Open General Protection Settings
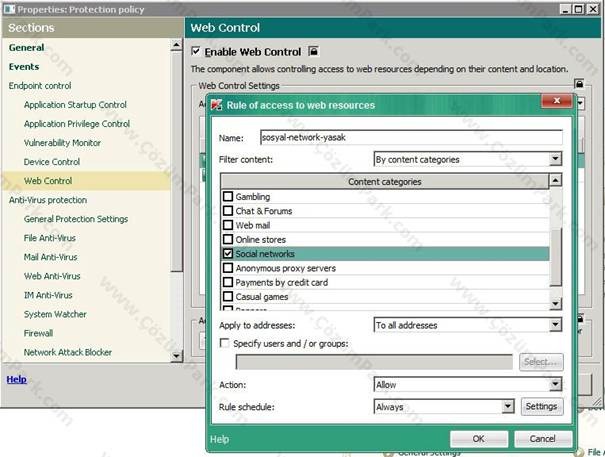605x457 pixels. pos(76,219)
